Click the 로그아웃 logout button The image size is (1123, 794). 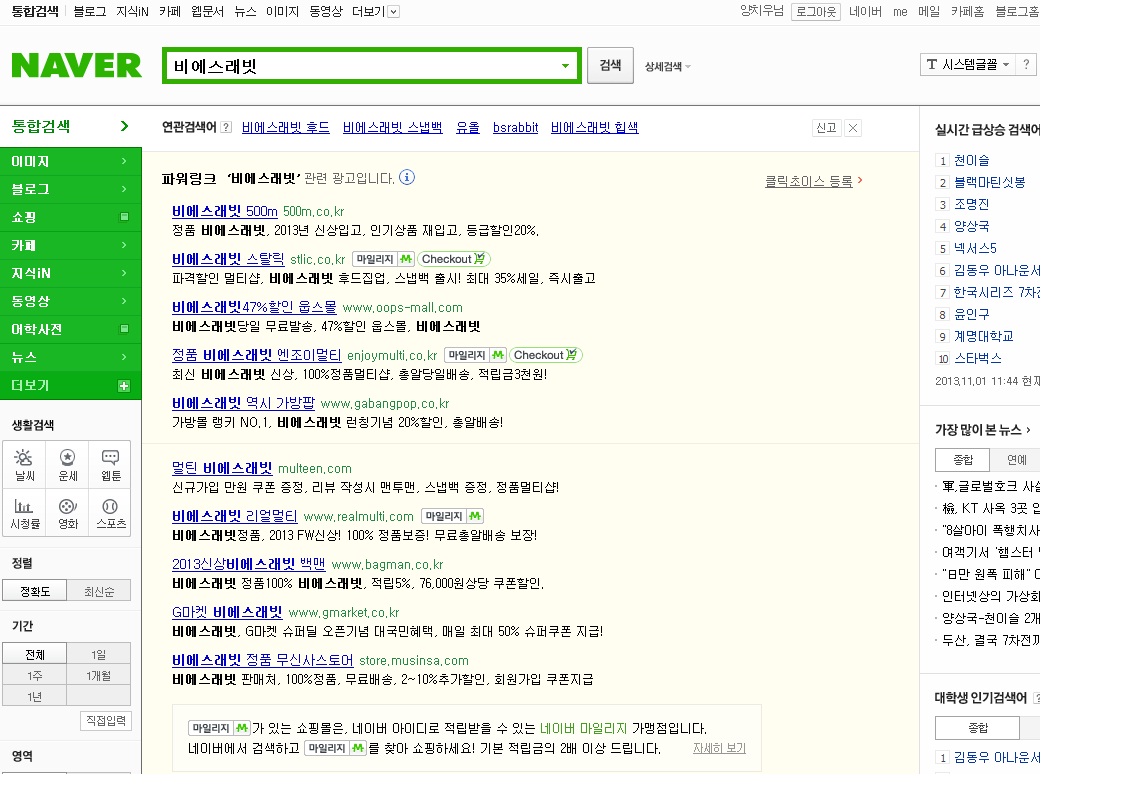(x=816, y=11)
